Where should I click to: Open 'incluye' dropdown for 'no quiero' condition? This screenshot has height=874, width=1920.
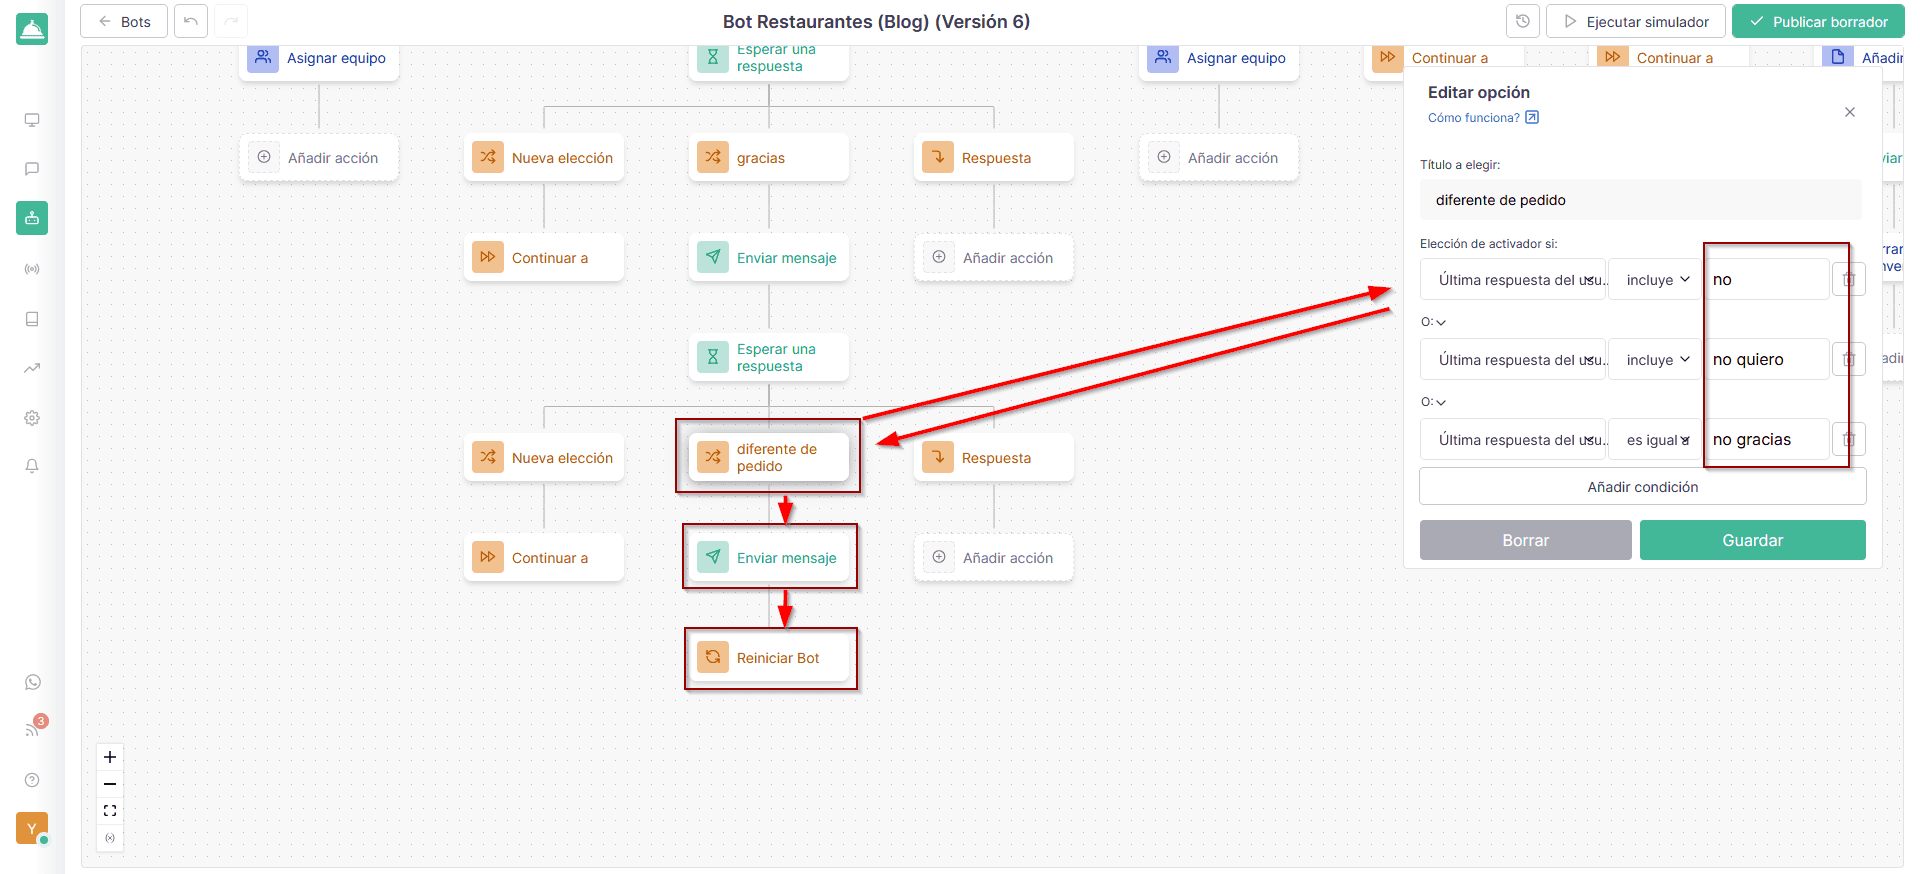[1656, 360]
